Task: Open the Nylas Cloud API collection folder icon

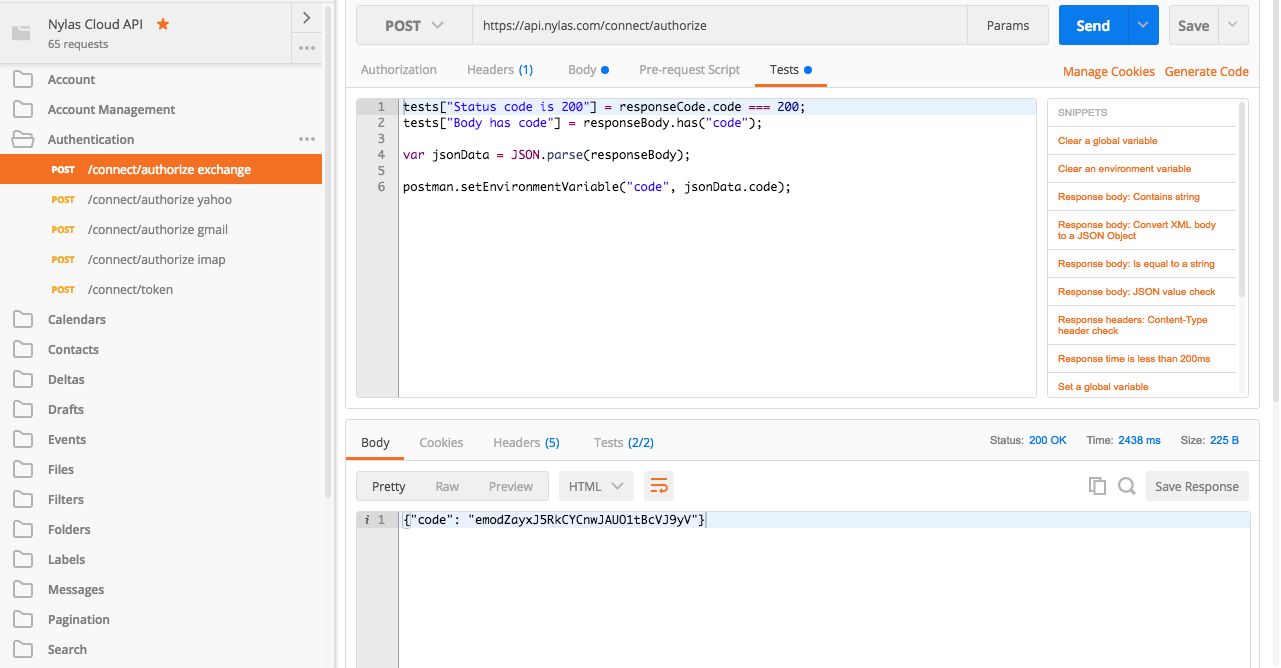Action: pos(21,33)
